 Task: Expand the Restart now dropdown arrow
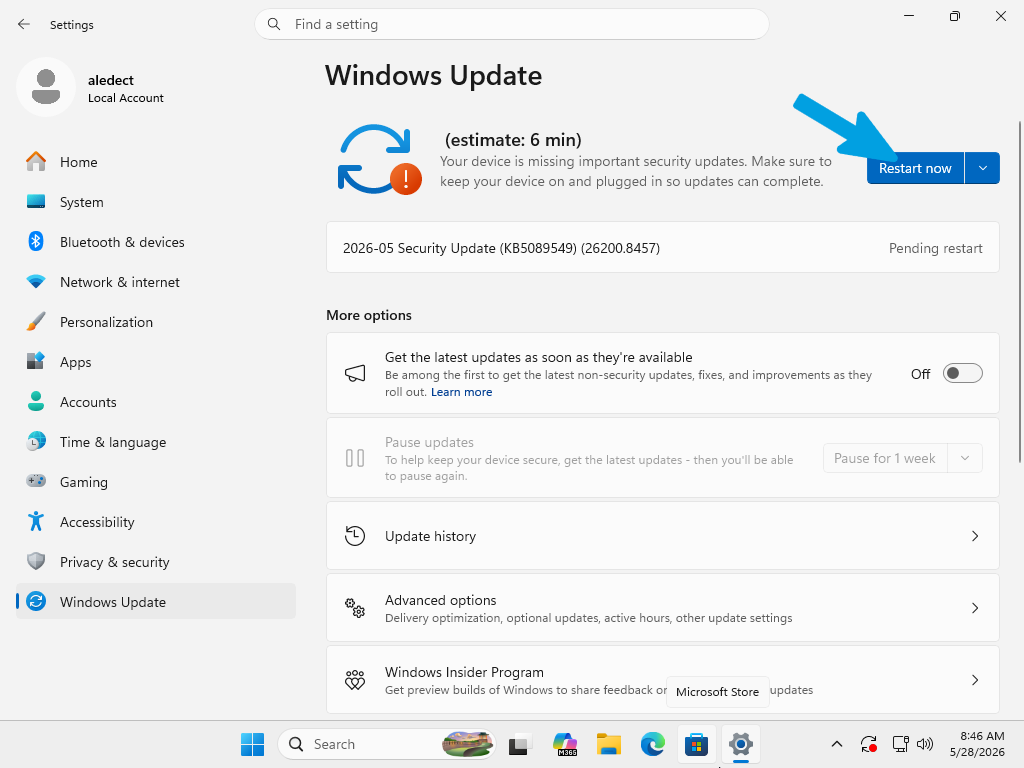click(982, 168)
